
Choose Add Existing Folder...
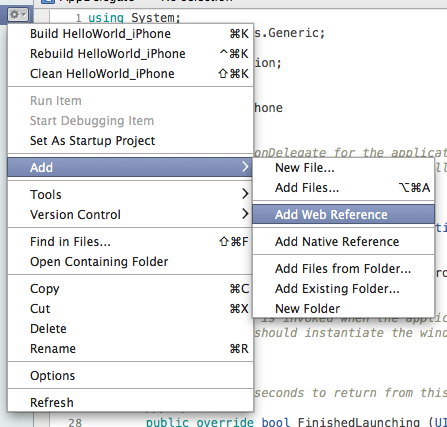point(344,289)
